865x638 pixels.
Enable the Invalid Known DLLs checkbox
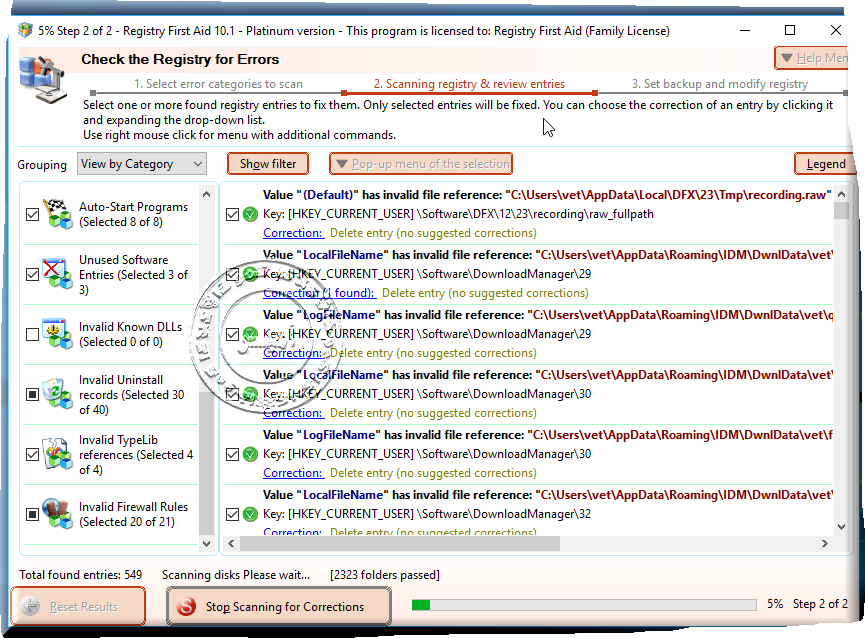(x=33, y=335)
